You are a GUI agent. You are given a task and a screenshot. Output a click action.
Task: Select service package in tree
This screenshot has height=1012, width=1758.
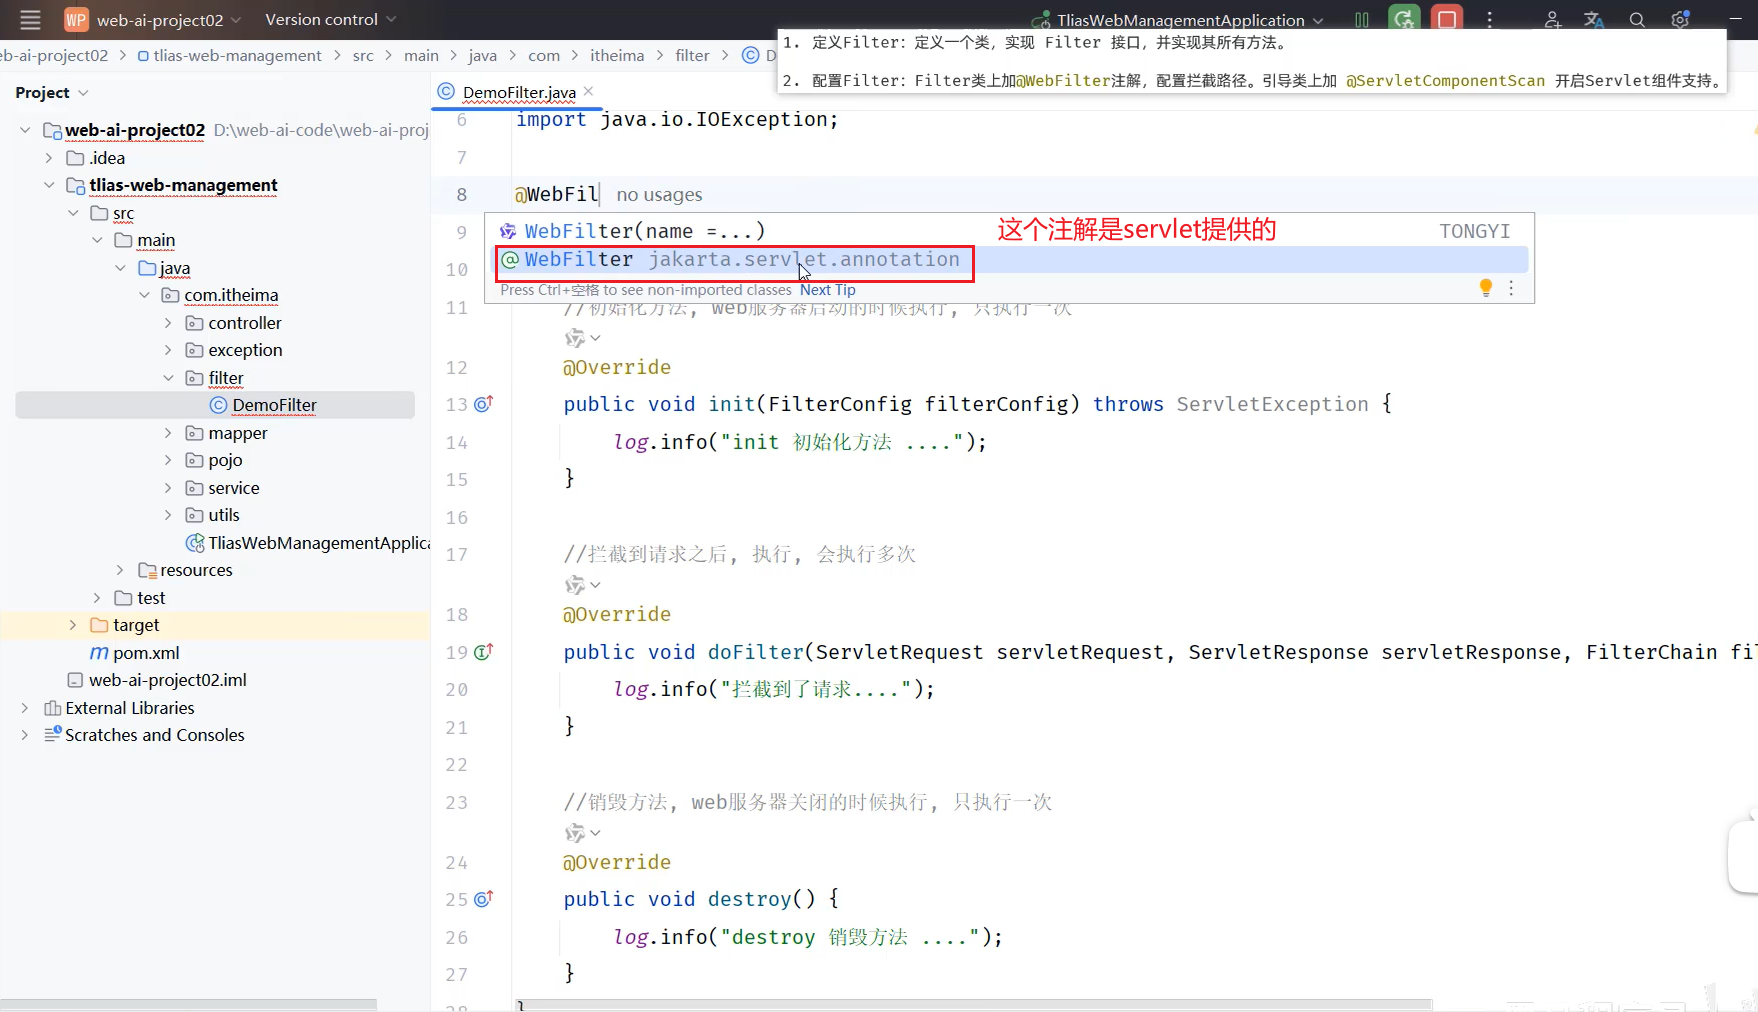234,488
